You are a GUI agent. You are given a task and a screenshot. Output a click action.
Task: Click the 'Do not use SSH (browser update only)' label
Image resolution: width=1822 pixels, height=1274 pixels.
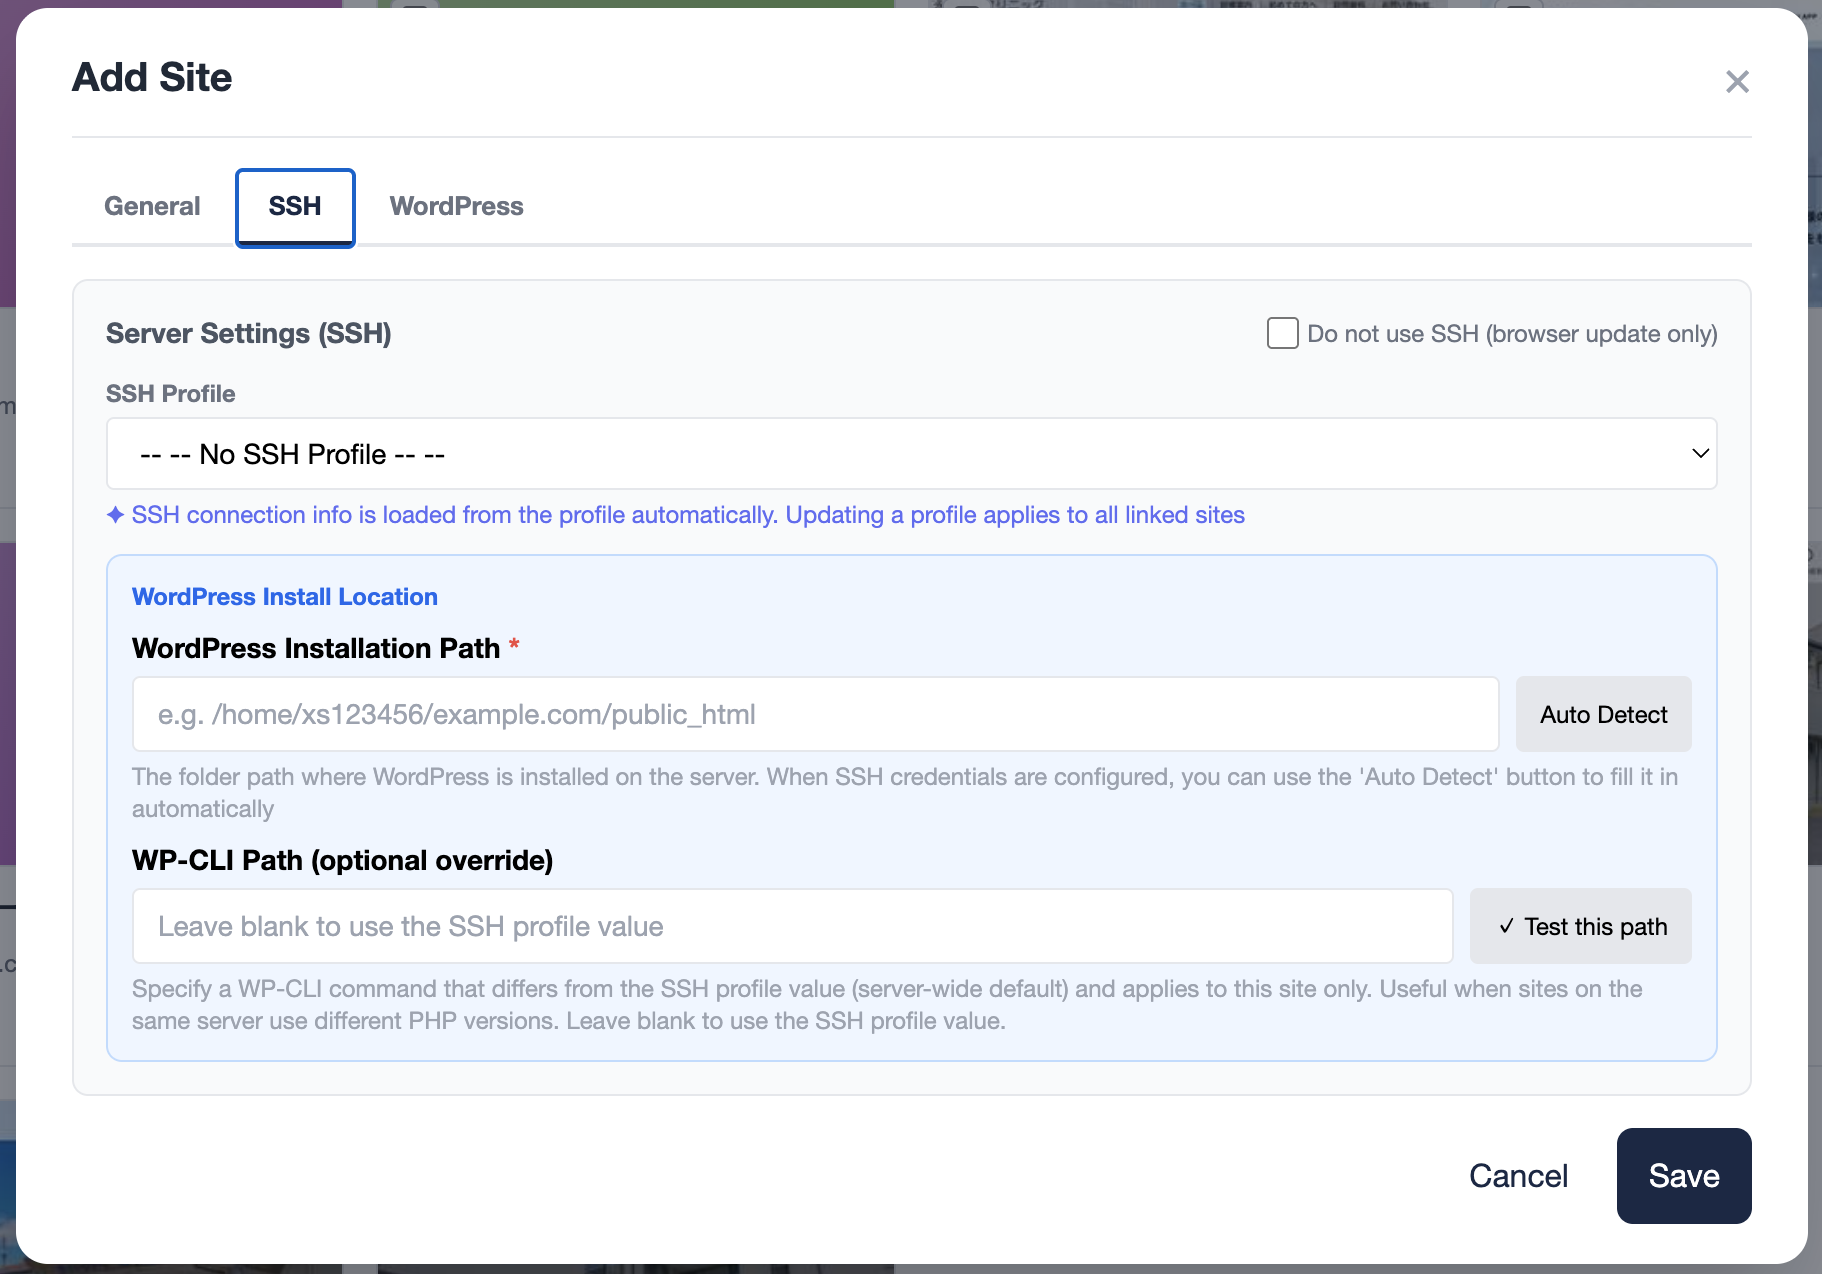pyautogui.click(x=1512, y=334)
